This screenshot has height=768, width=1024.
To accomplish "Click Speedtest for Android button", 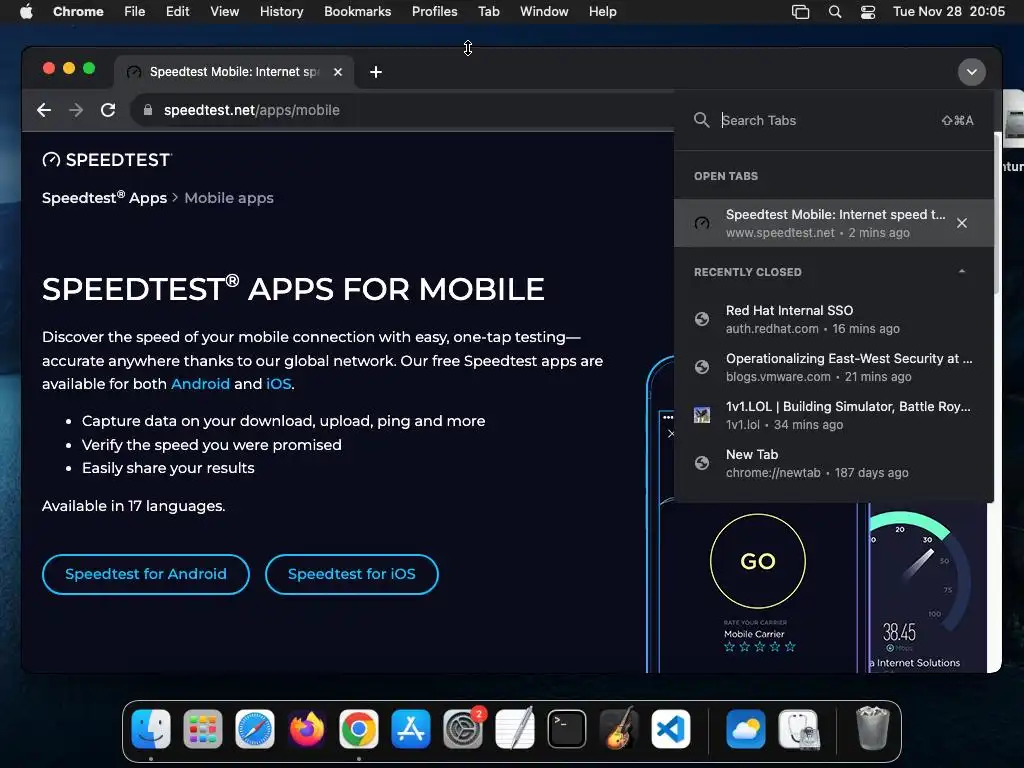I will point(146,574).
